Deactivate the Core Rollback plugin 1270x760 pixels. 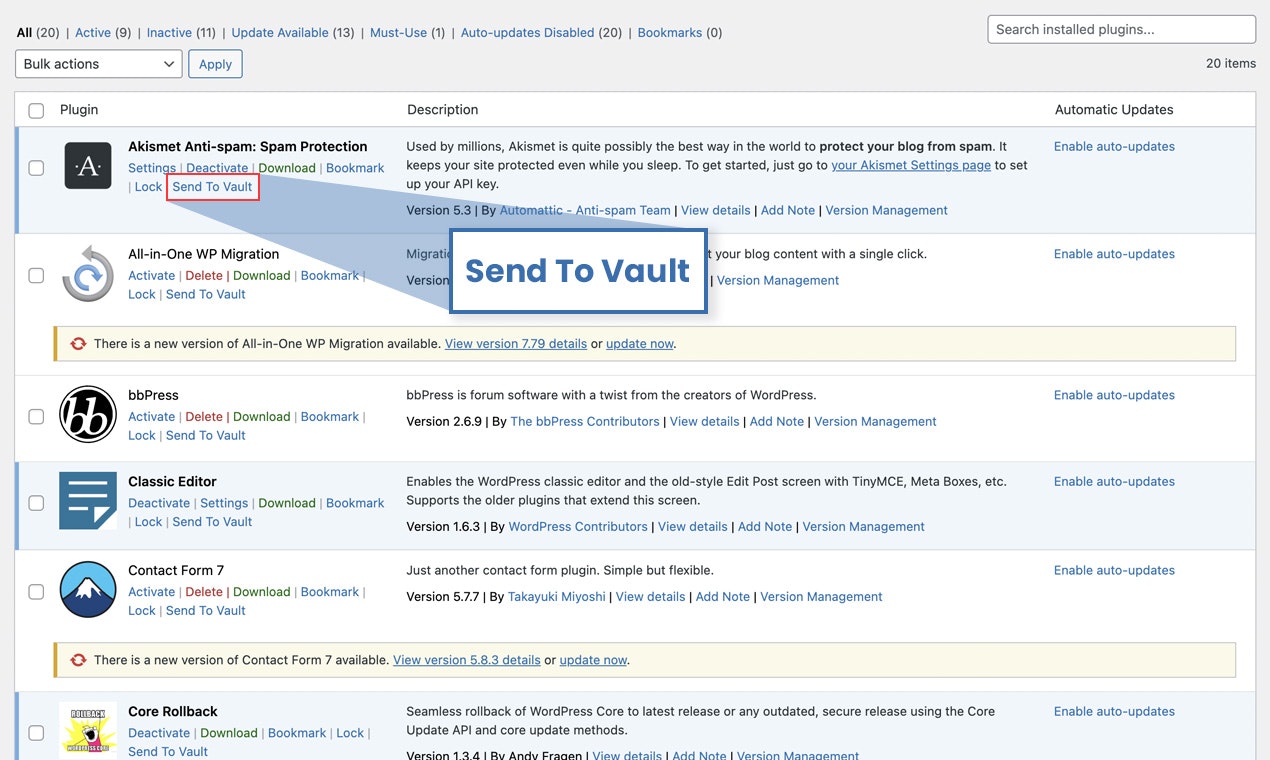[159, 733]
